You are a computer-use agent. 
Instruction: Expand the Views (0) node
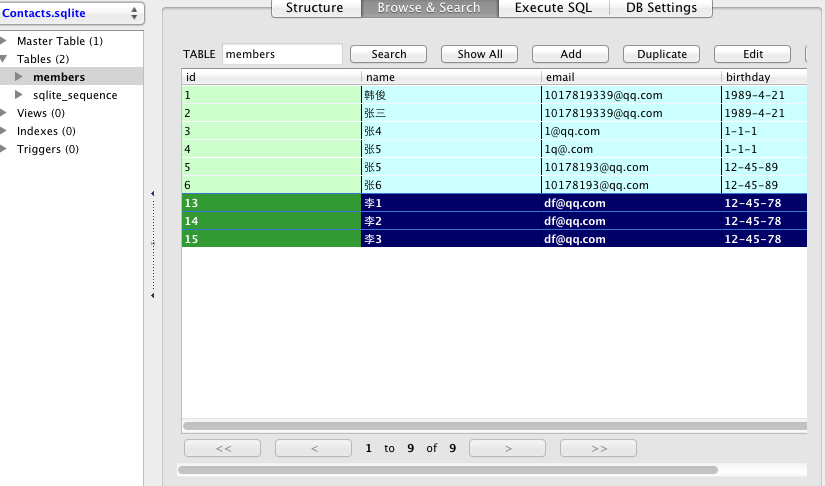click(3, 113)
